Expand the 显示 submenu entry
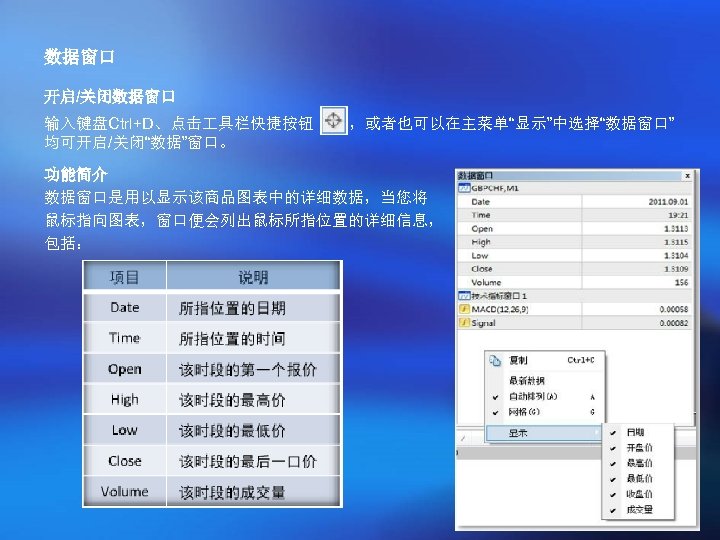The width and height of the screenshot is (720, 540). pos(545,433)
